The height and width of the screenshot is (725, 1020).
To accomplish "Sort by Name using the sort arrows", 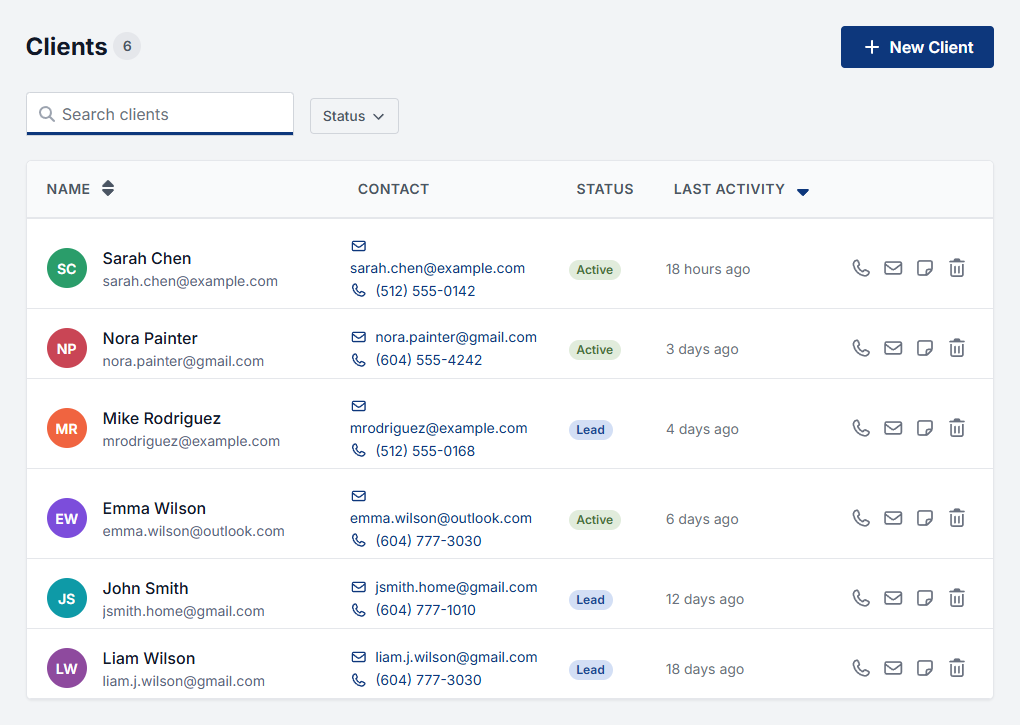I will pos(108,189).
